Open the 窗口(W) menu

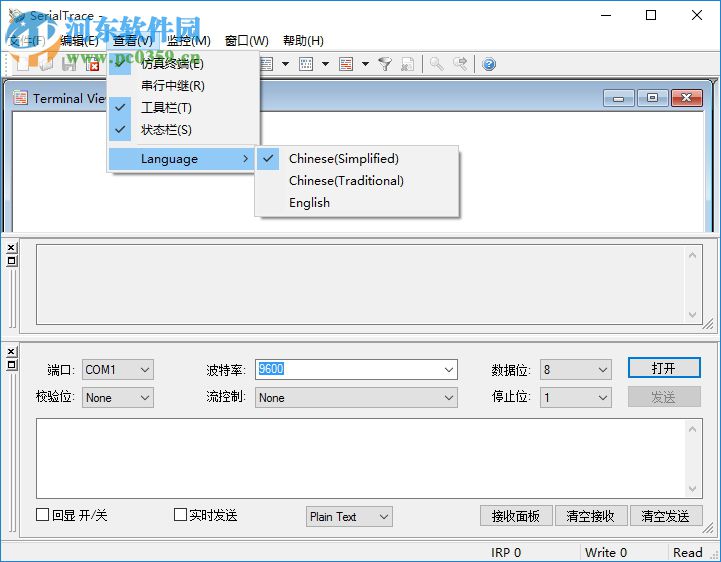pyautogui.click(x=246, y=40)
